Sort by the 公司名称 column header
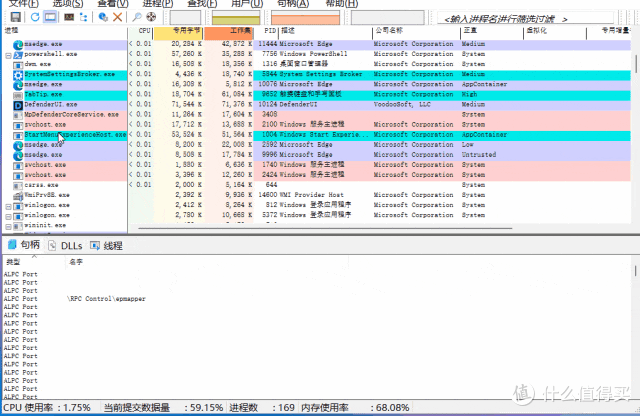Viewport: 640px width, 416px height. point(416,31)
